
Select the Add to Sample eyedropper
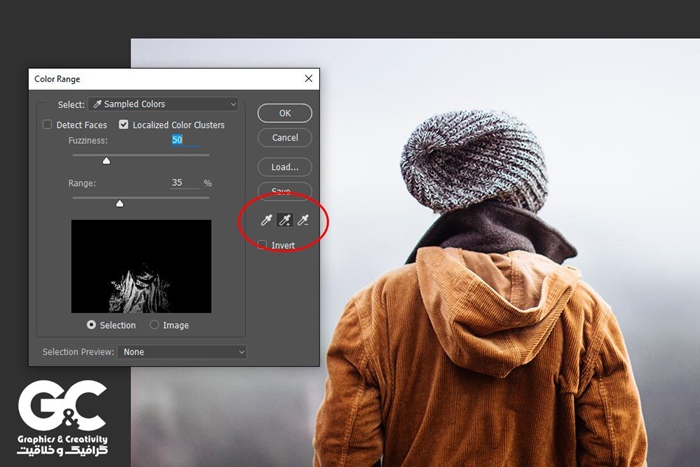(285, 220)
